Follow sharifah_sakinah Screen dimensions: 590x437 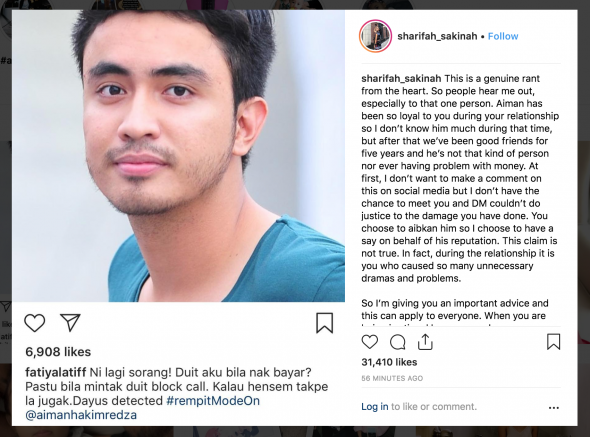point(503,36)
